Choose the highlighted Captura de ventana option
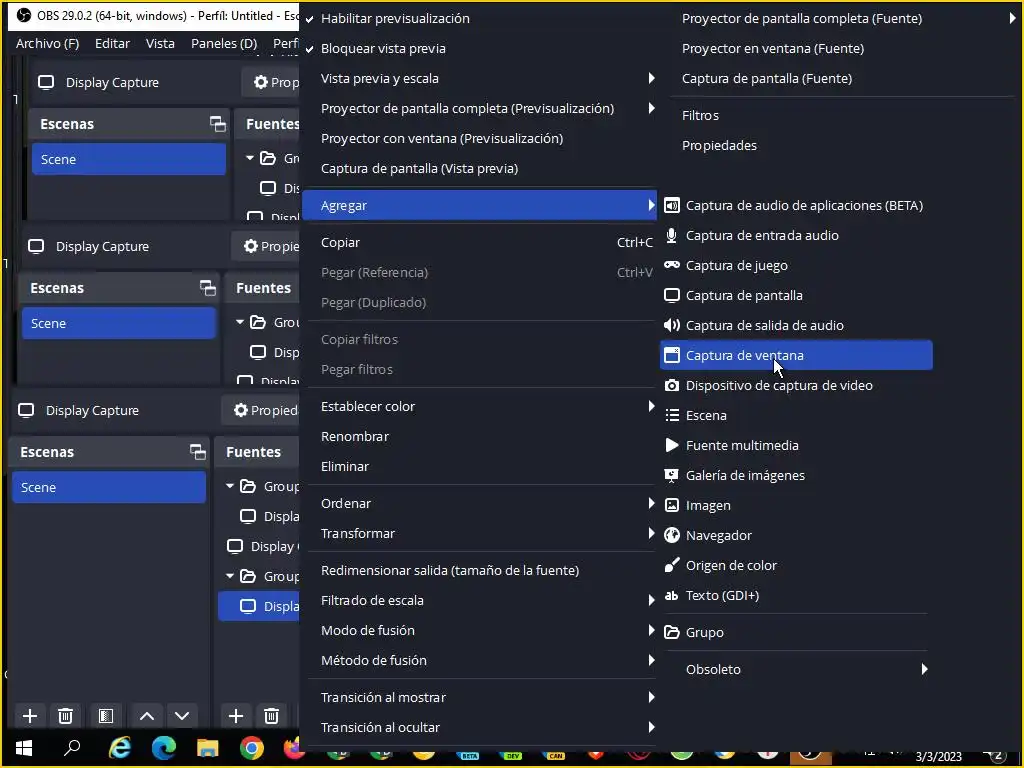This screenshot has width=1024, height=768. pyautogui.click(x=796, y=355)
